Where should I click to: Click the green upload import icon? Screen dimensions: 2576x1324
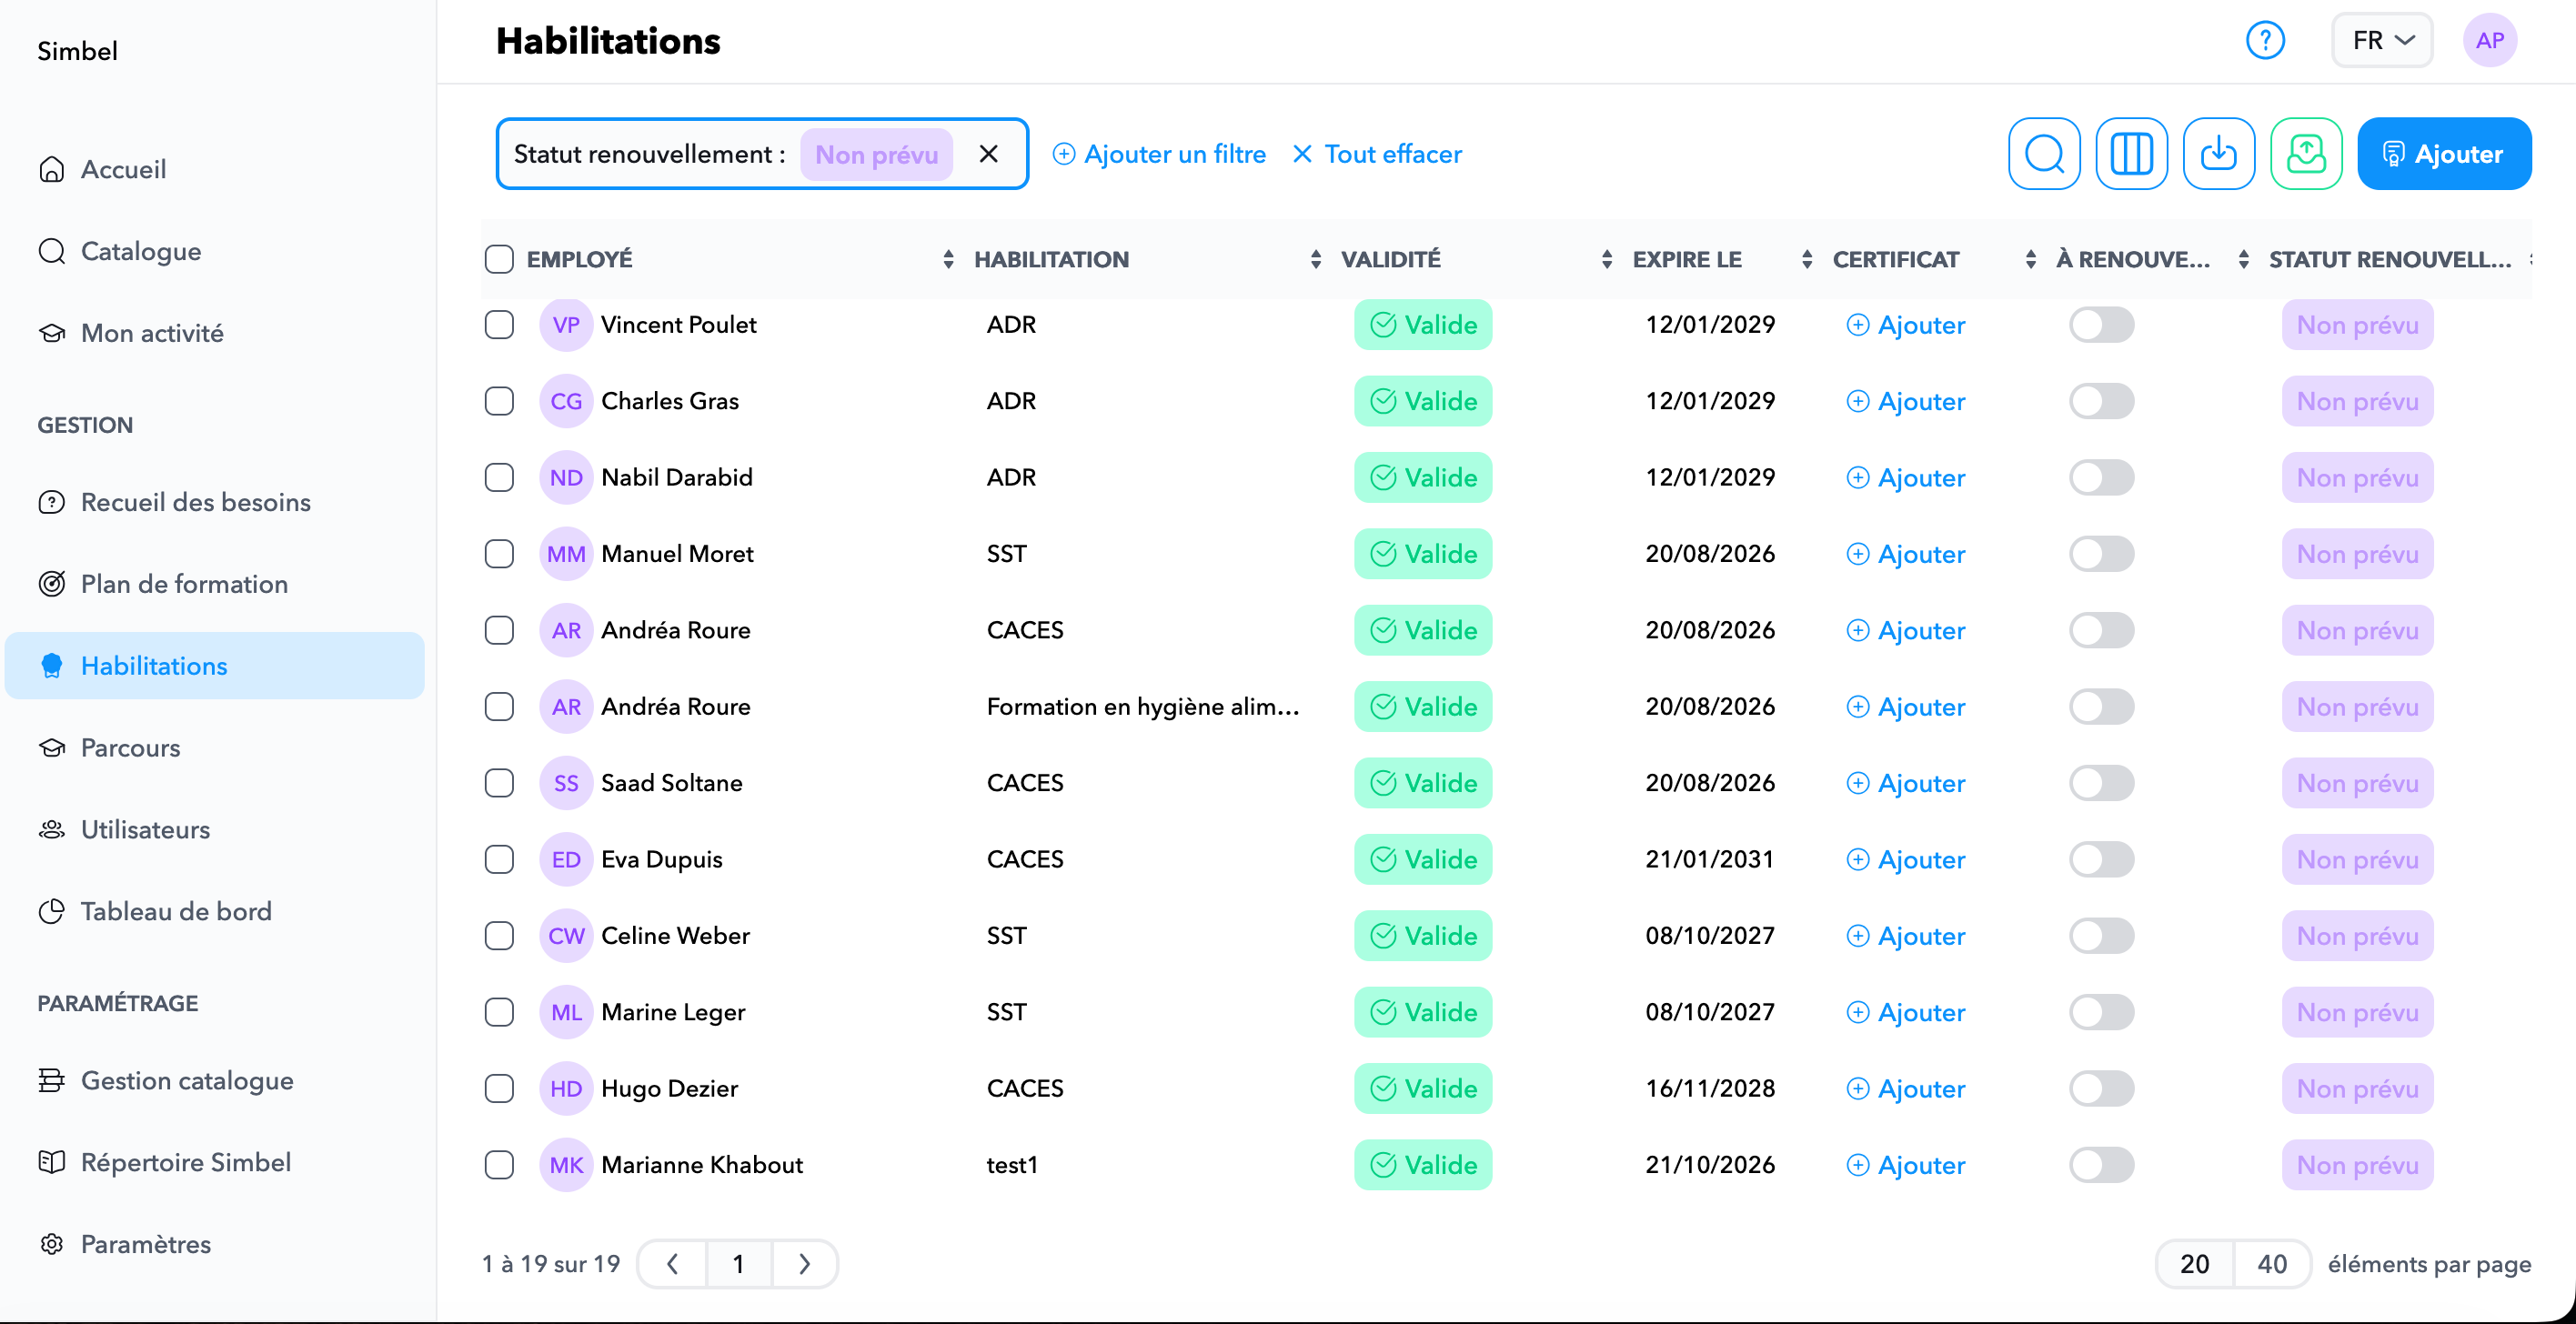2305,154
